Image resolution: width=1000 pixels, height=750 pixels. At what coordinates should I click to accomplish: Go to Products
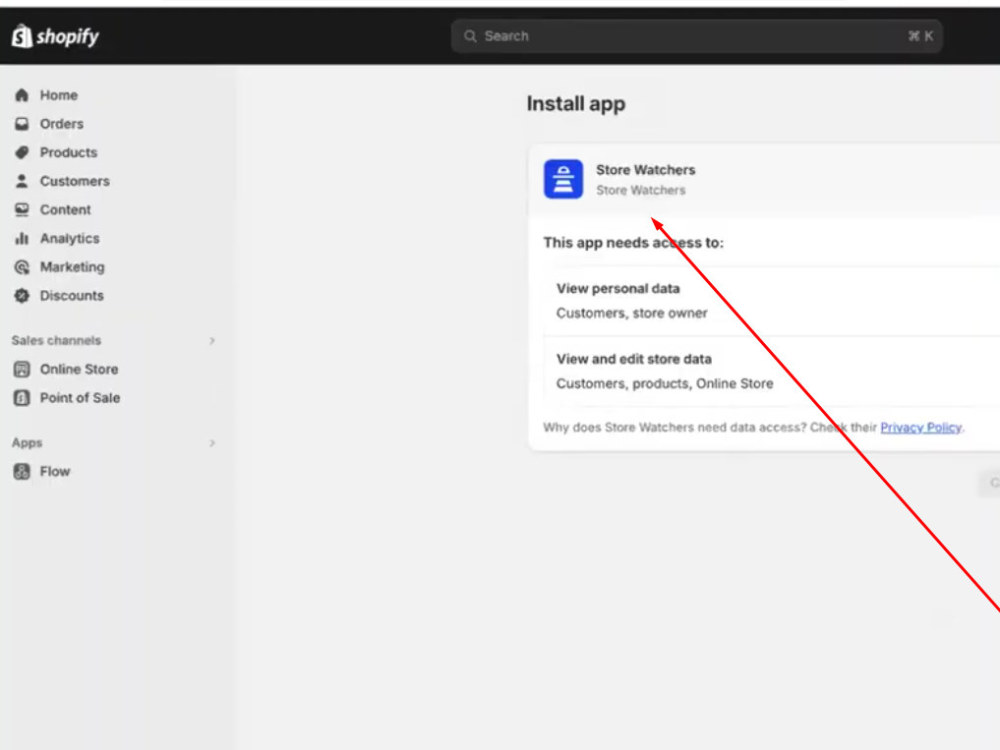[x=68, y=152]
